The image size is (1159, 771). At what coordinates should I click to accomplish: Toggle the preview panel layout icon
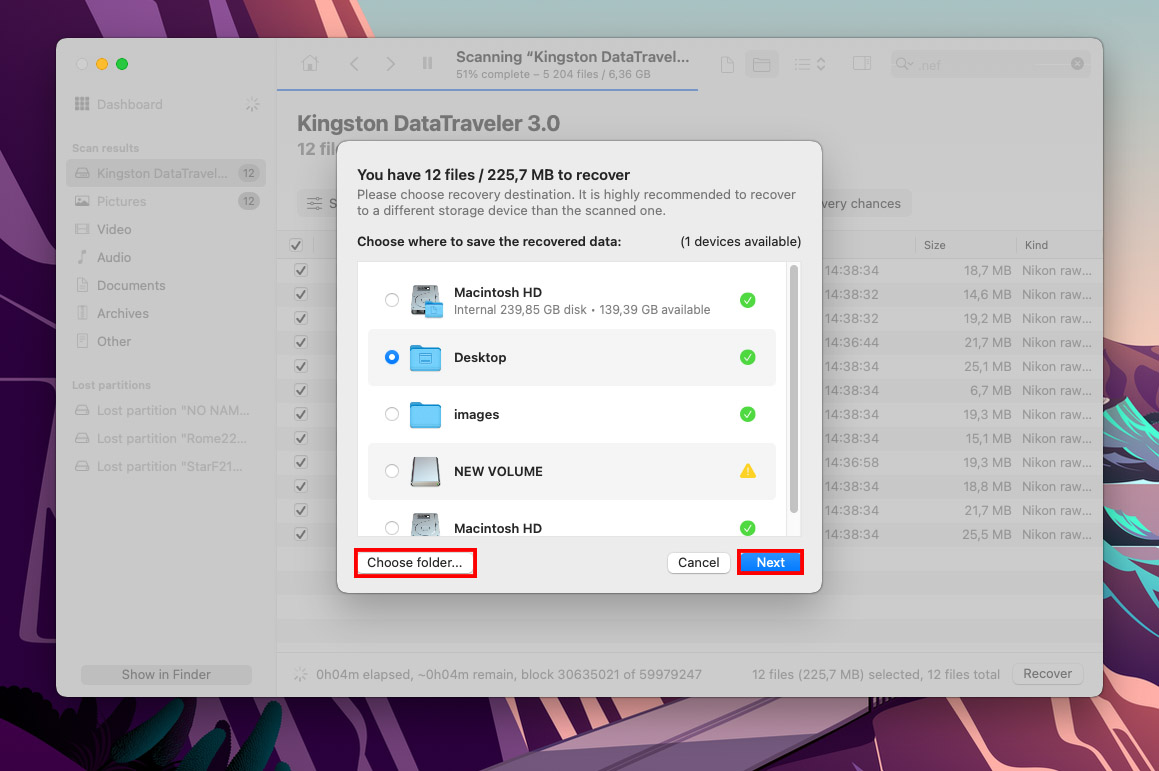[861, 63]
